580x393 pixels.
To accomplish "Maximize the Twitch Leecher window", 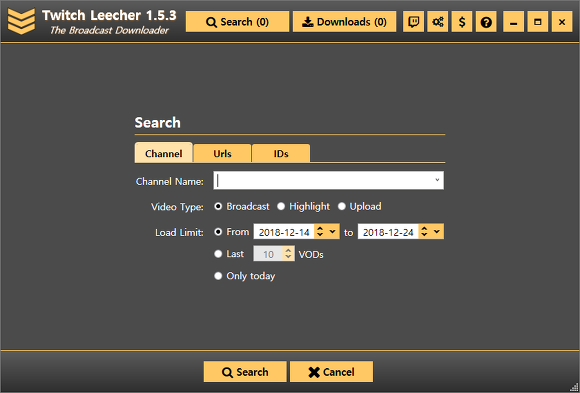I will coord(537,22).
